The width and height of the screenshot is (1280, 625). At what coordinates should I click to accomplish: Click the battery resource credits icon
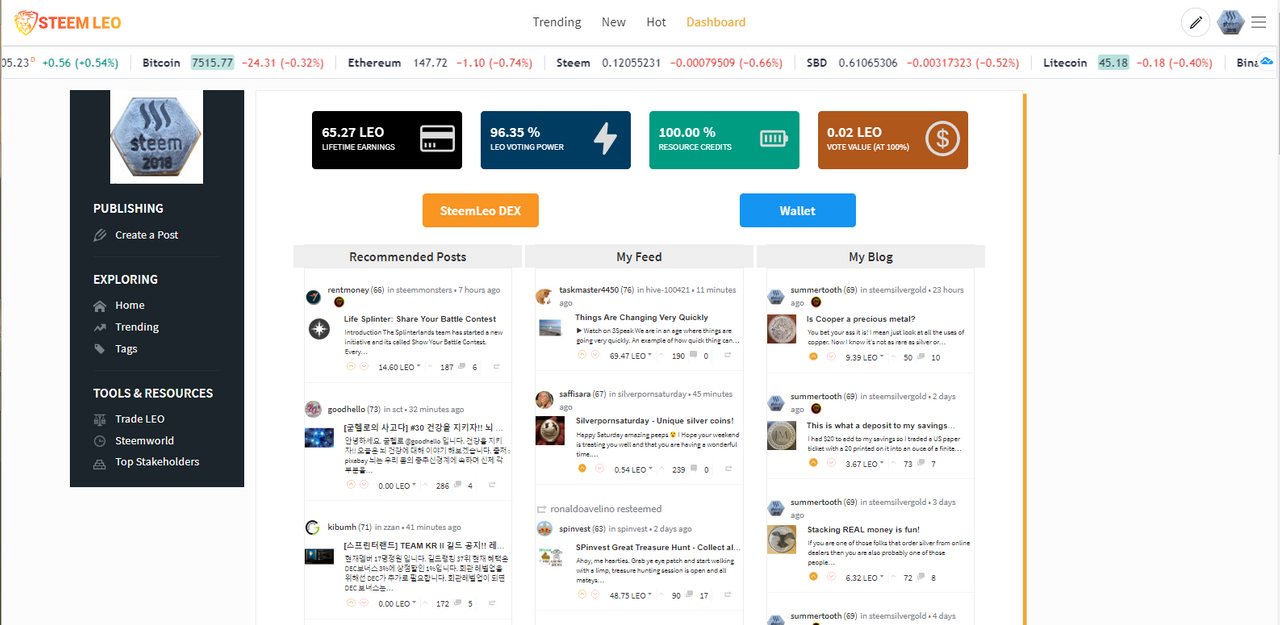pos(774,139)
